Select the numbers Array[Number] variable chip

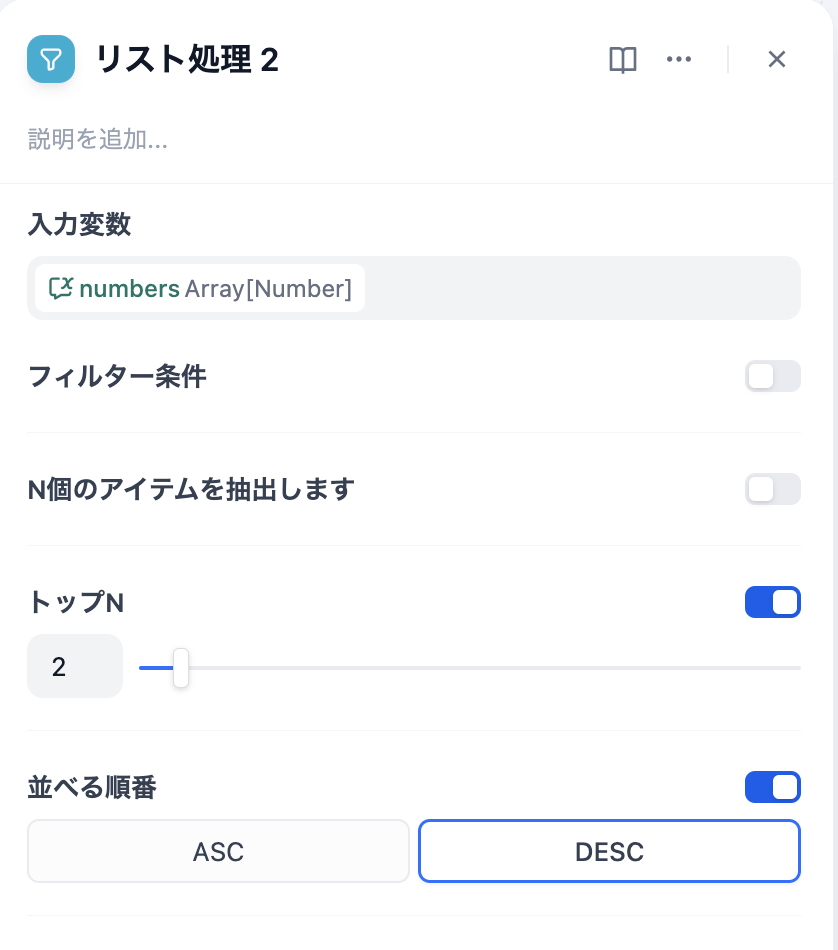[x=200, y=289]
